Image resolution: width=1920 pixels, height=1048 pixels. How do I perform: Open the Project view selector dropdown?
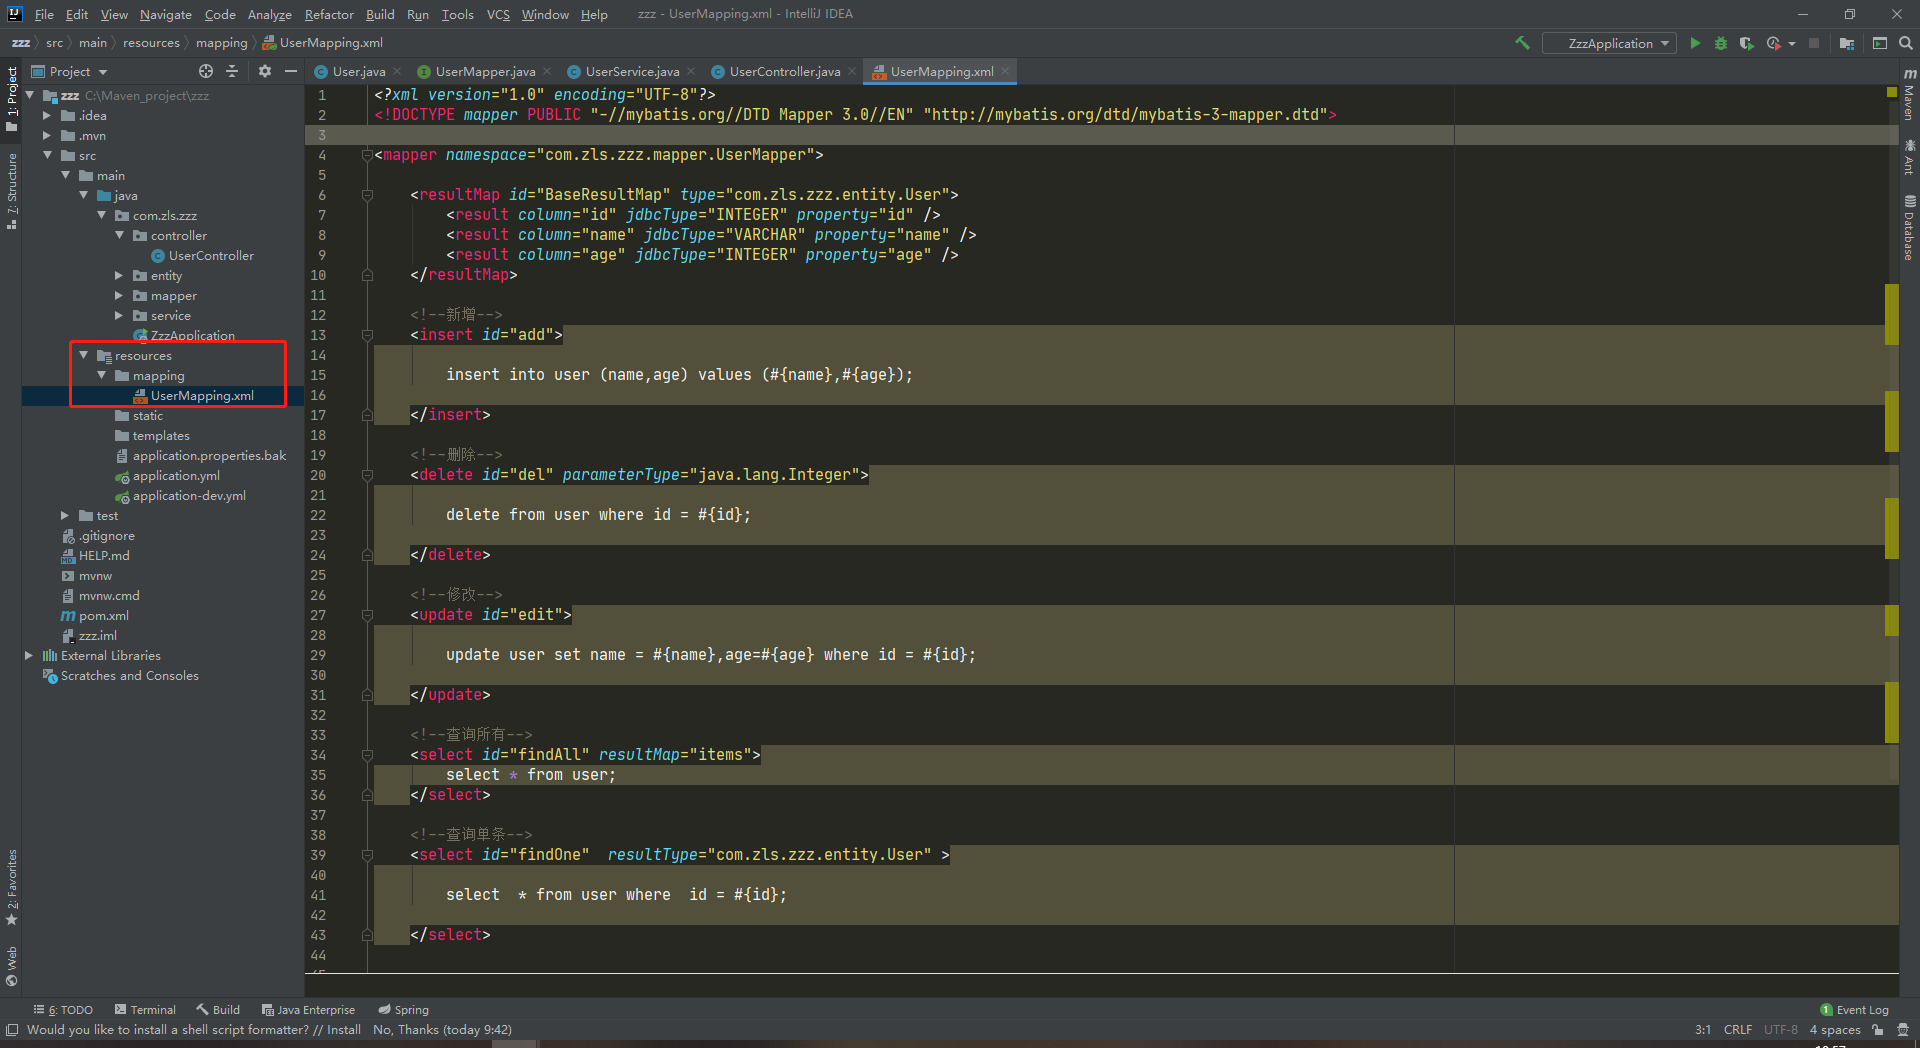click(x=69, y=71)
